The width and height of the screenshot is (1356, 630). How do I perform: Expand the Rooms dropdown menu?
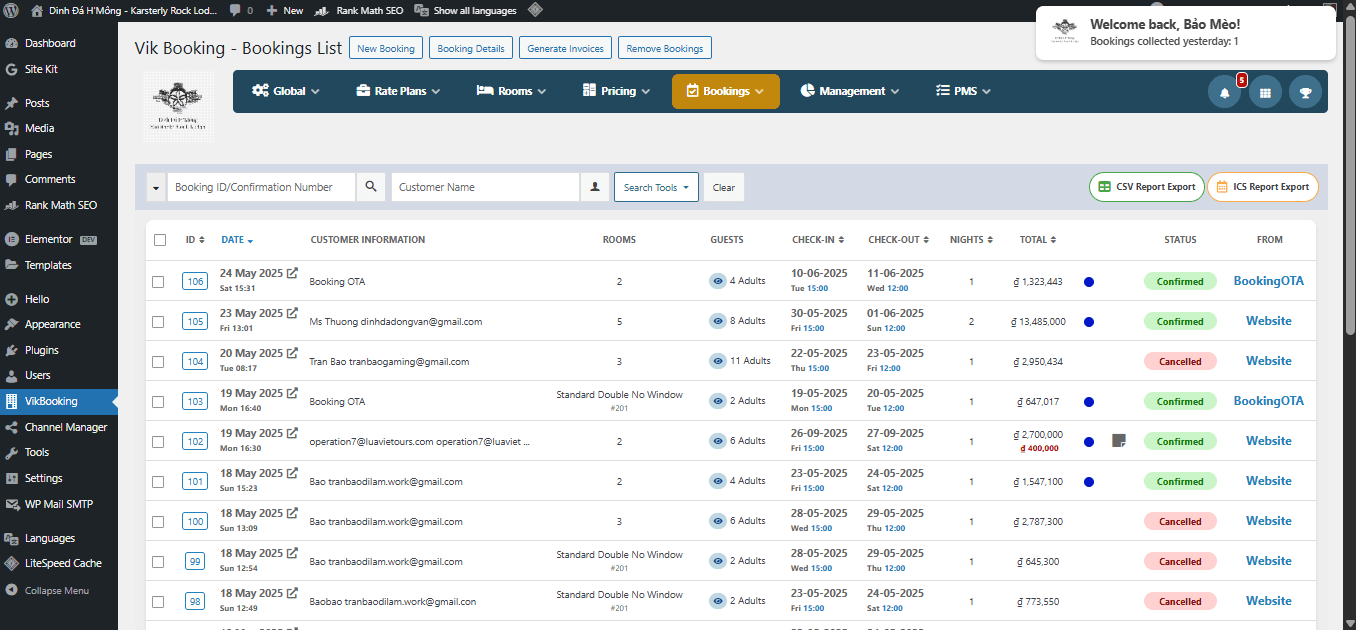[511, 91]
